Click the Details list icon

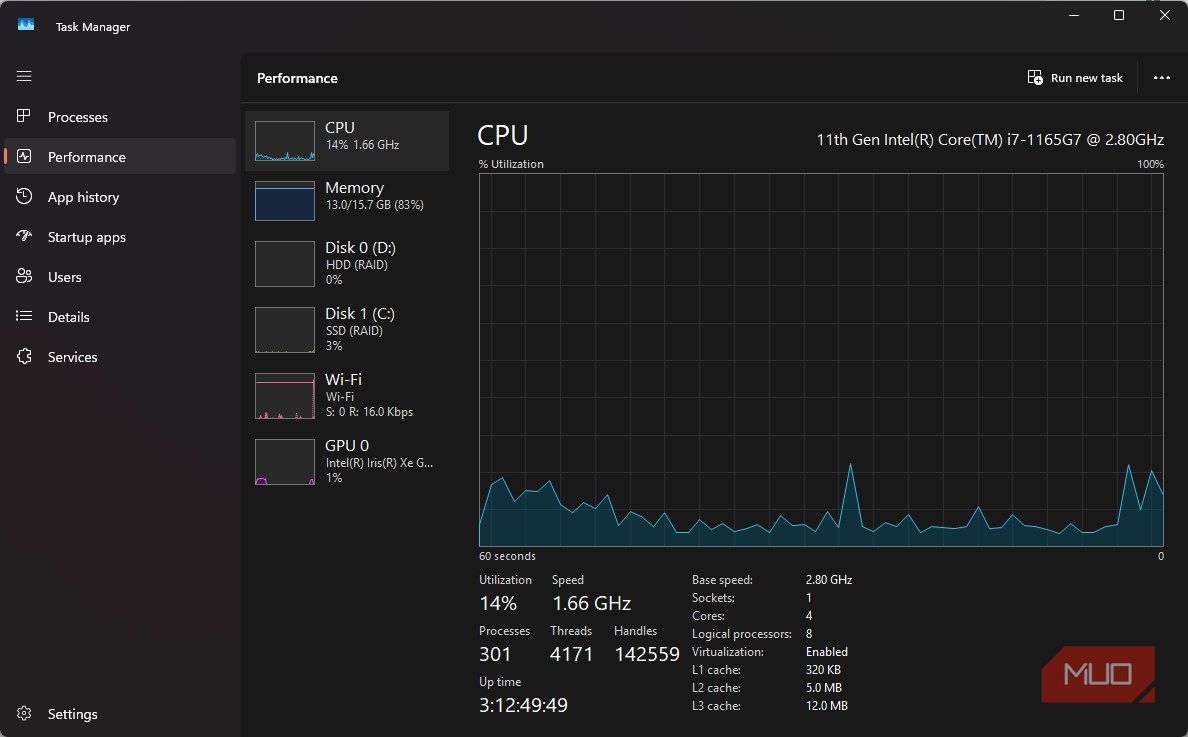coord(24,316)
